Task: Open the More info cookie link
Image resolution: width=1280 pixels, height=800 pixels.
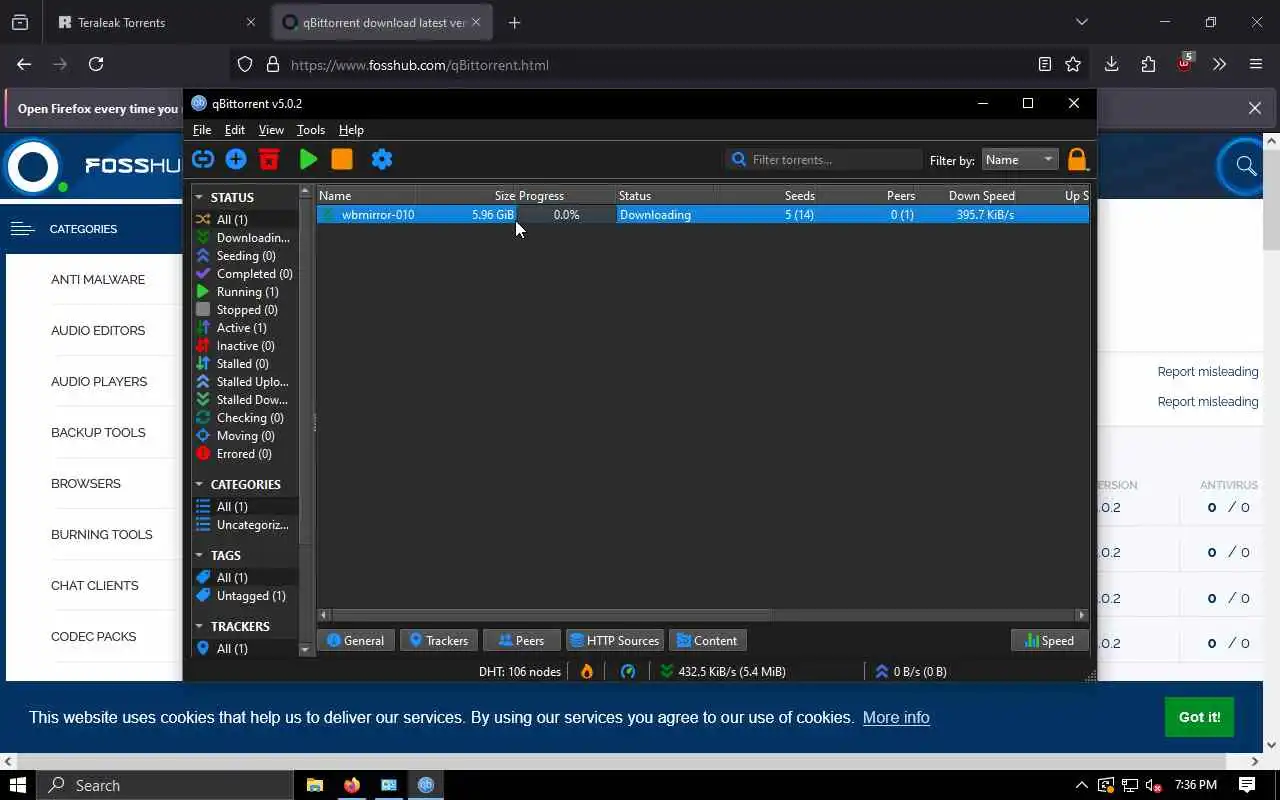Action: pos(896,717)
